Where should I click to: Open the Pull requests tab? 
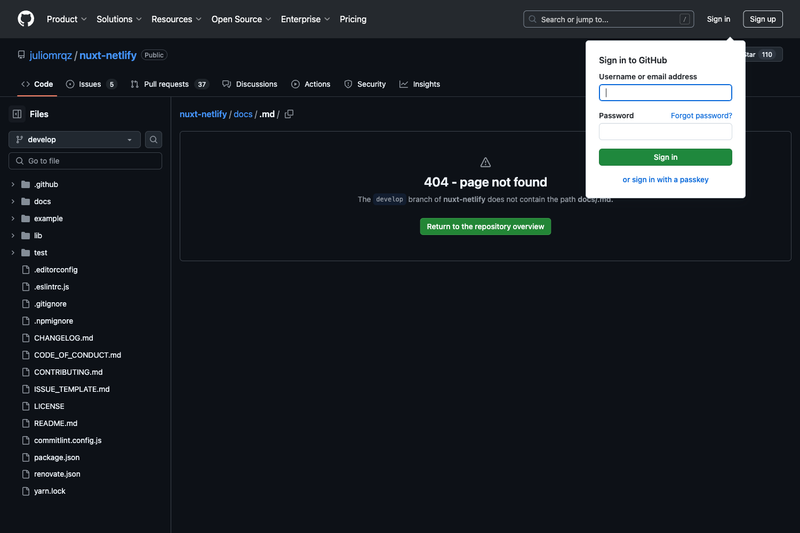point(168,84)
